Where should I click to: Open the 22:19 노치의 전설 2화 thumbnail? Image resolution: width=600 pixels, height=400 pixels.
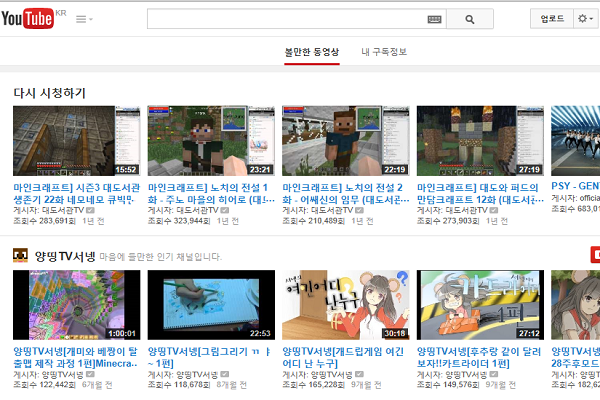coord(346,141)
